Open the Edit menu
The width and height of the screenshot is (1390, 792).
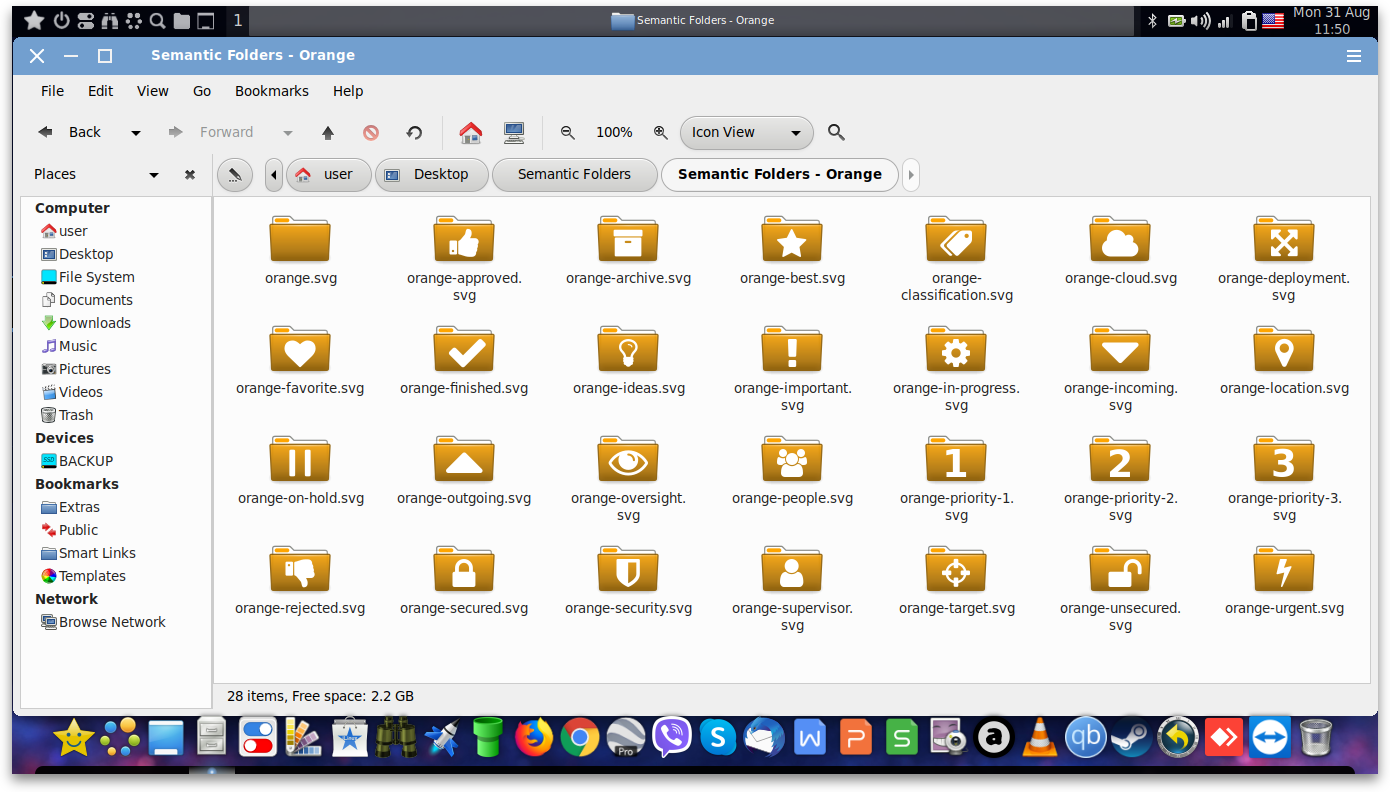pos(101,91)
